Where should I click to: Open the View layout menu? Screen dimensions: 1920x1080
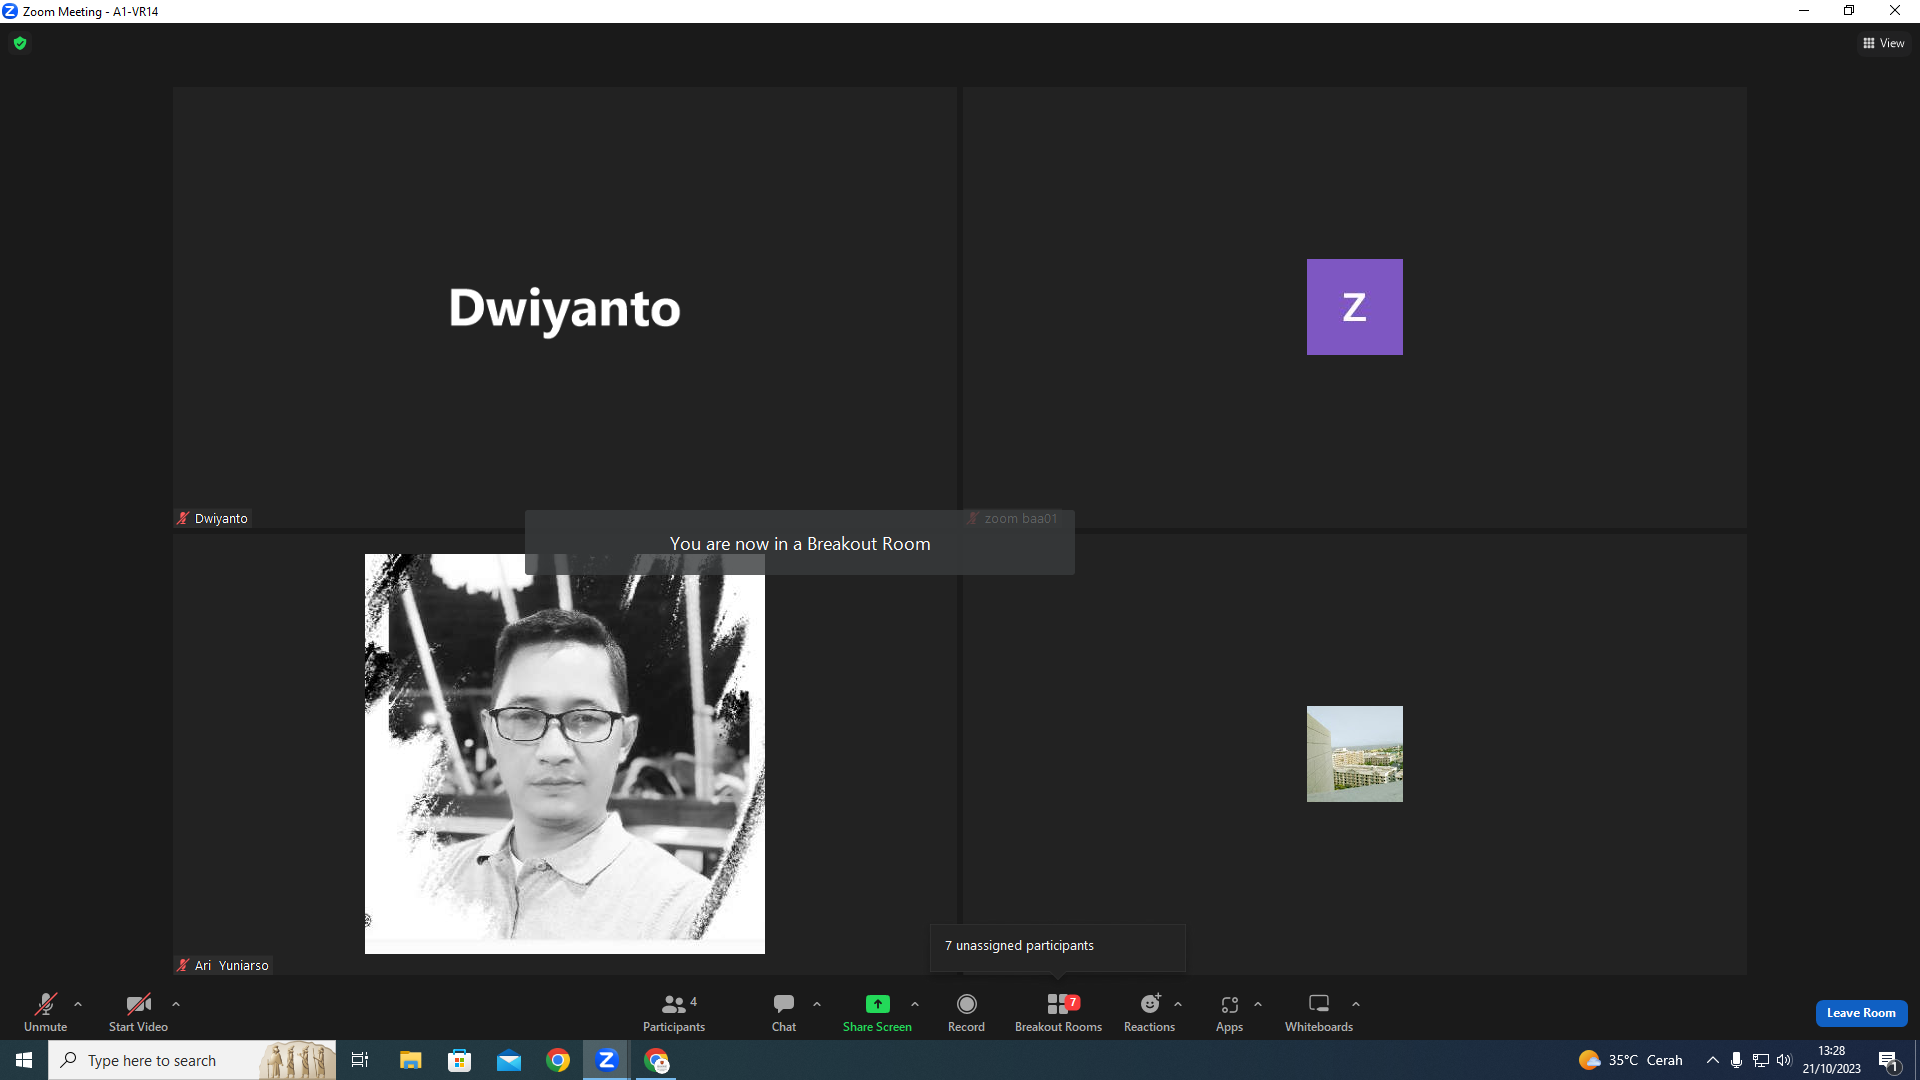click(1884, 43)
